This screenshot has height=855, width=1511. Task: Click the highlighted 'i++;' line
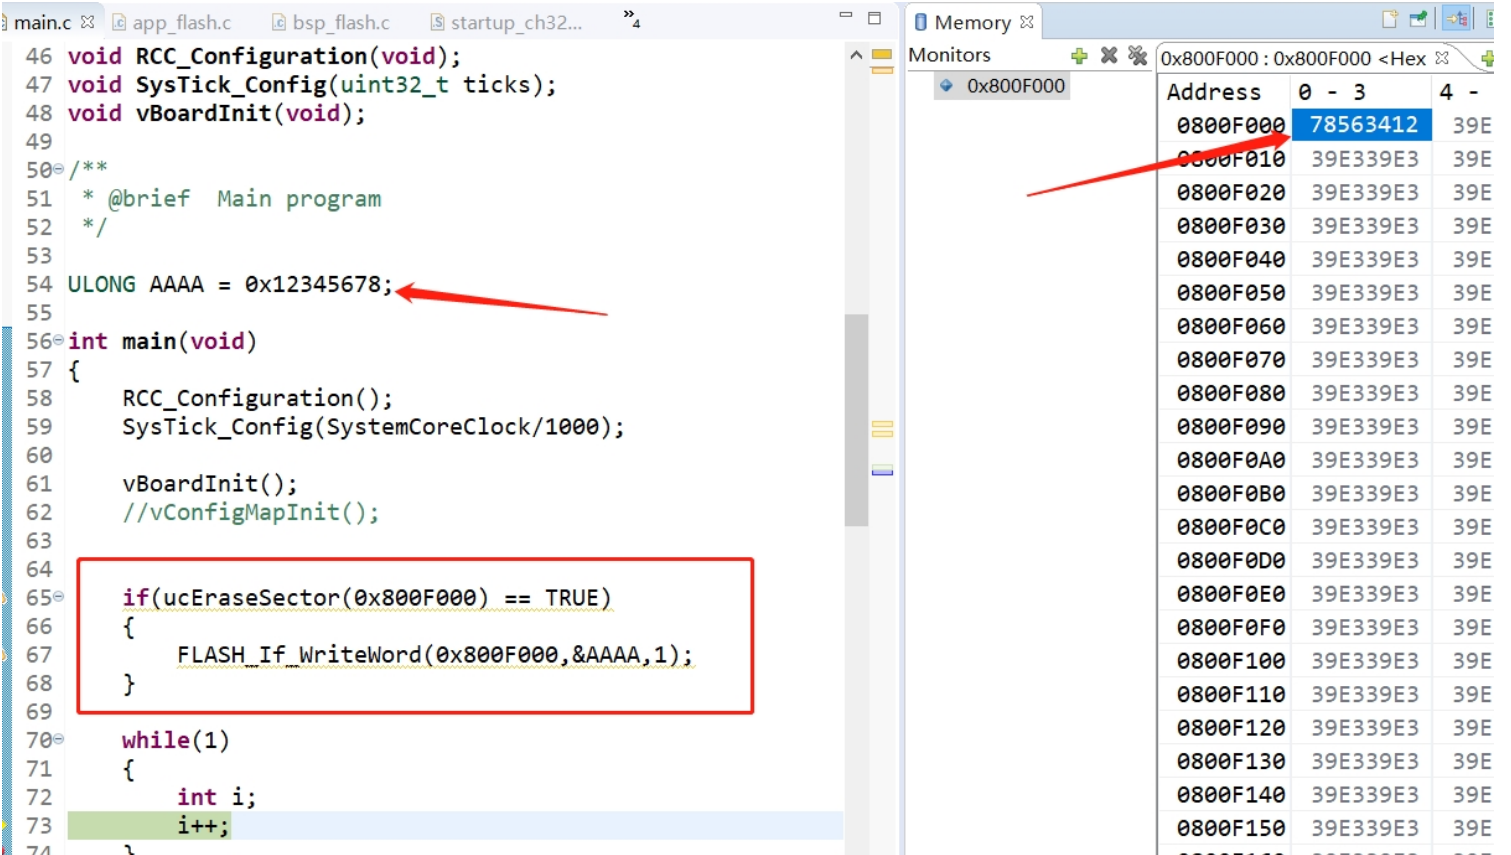203,825
